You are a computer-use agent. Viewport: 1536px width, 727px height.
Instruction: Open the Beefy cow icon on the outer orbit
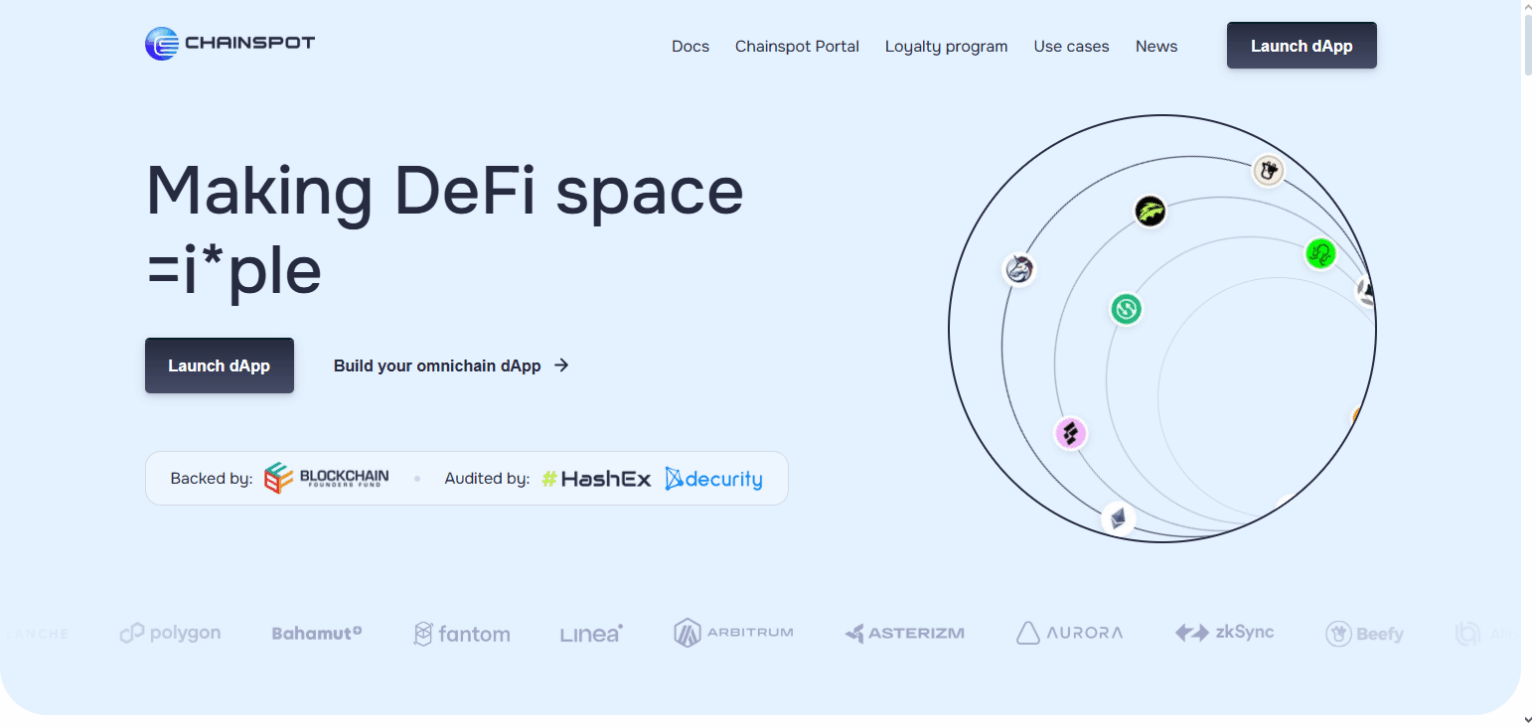(x=1268, y=171)
